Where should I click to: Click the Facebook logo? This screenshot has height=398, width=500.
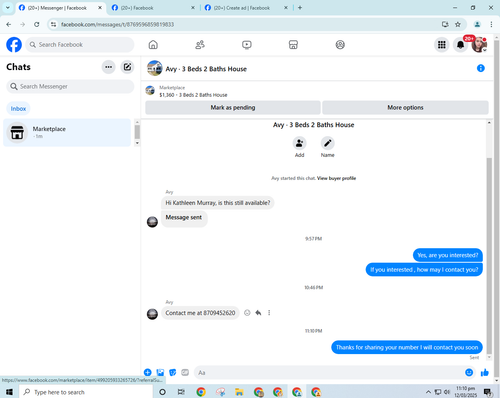tap(14, 45)
